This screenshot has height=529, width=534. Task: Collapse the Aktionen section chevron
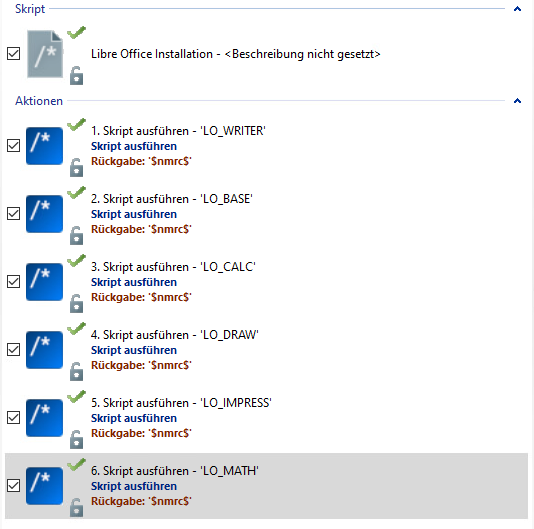(517, 100)
